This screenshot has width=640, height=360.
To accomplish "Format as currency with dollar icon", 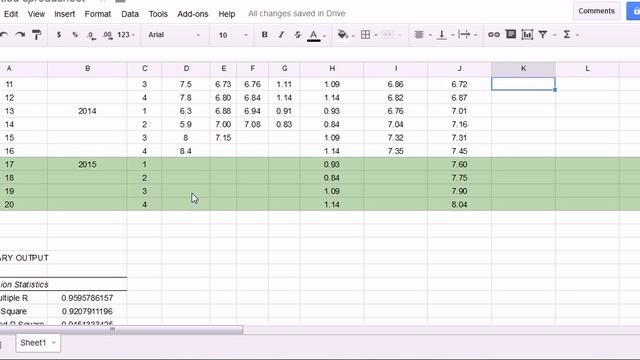I will tap(59, 35).
